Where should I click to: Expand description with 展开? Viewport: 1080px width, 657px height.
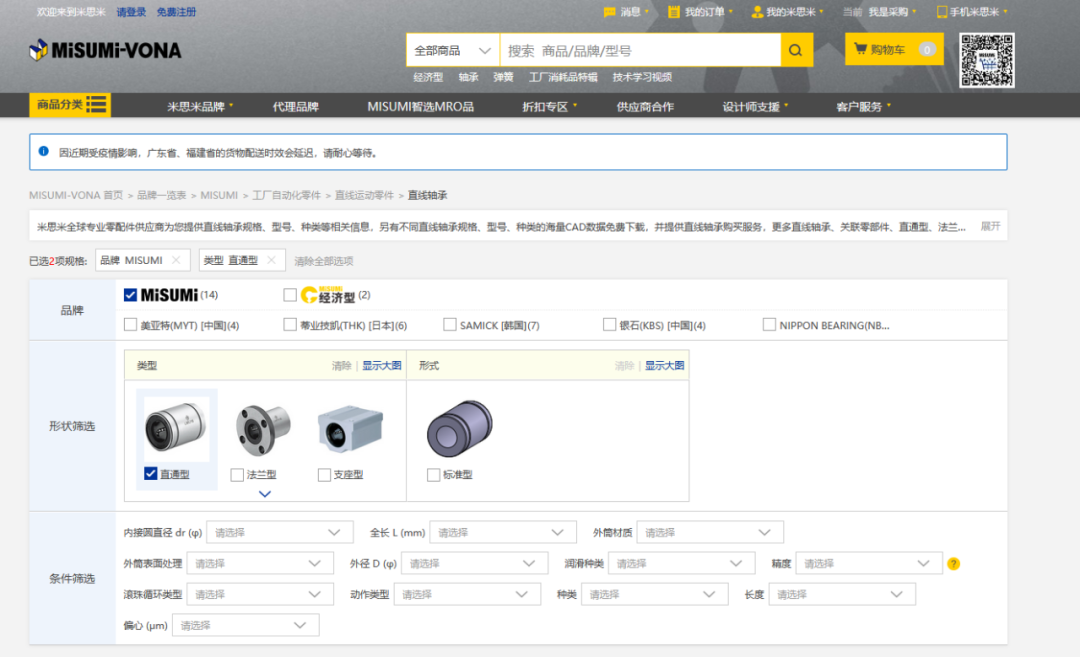click(x=990, y=227)
